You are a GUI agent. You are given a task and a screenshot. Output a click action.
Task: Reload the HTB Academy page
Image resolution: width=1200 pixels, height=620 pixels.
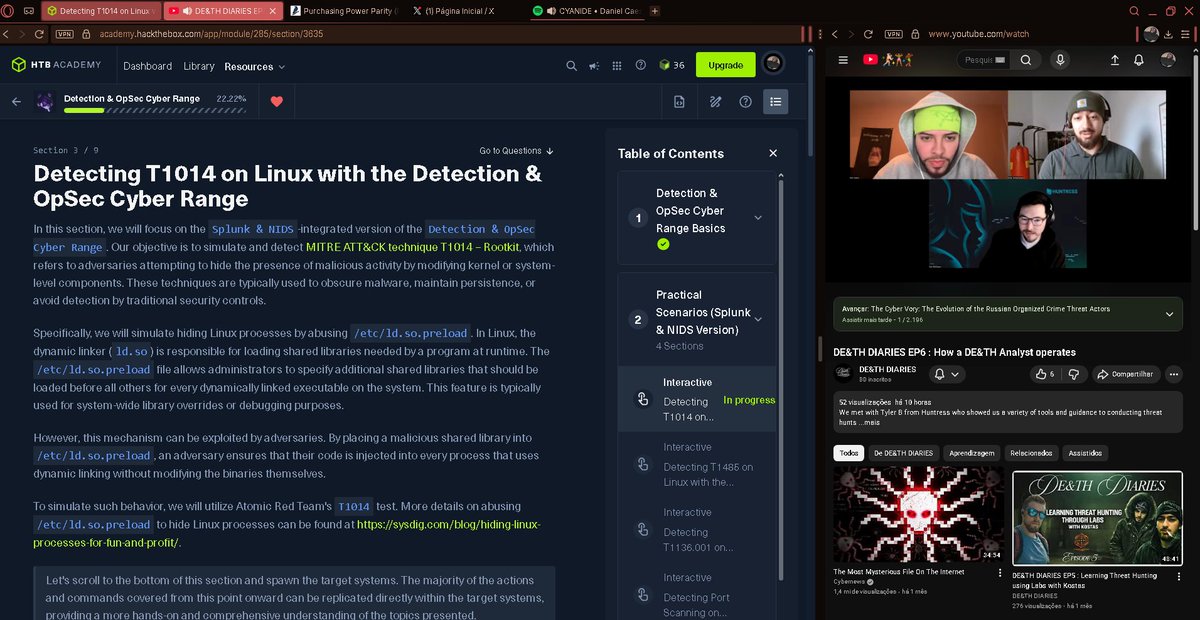coord(41,34)
